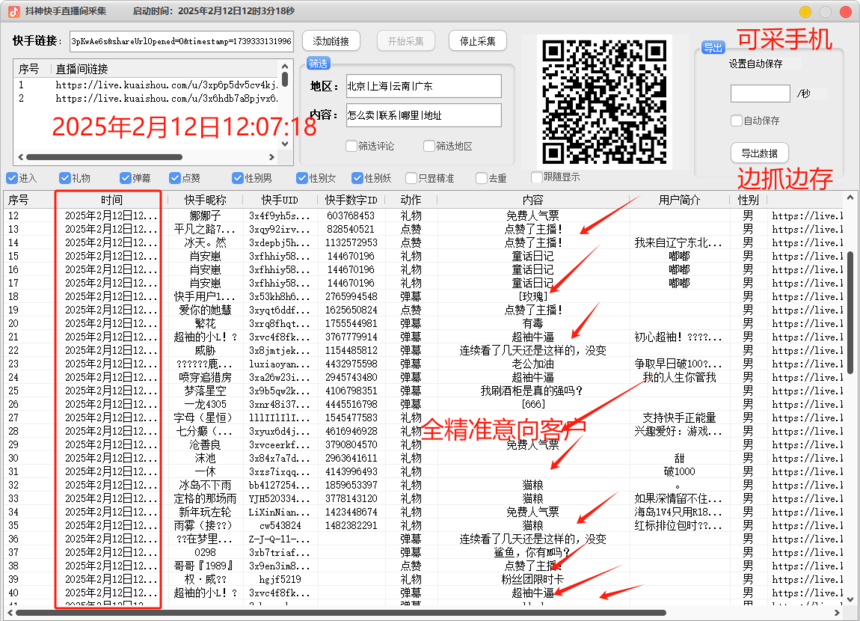The width and height of the screenshot is (860, 621).
Task: Click nickname 爱你的她慧 cell
Action: pyautogui.click(x=205, y=310)
